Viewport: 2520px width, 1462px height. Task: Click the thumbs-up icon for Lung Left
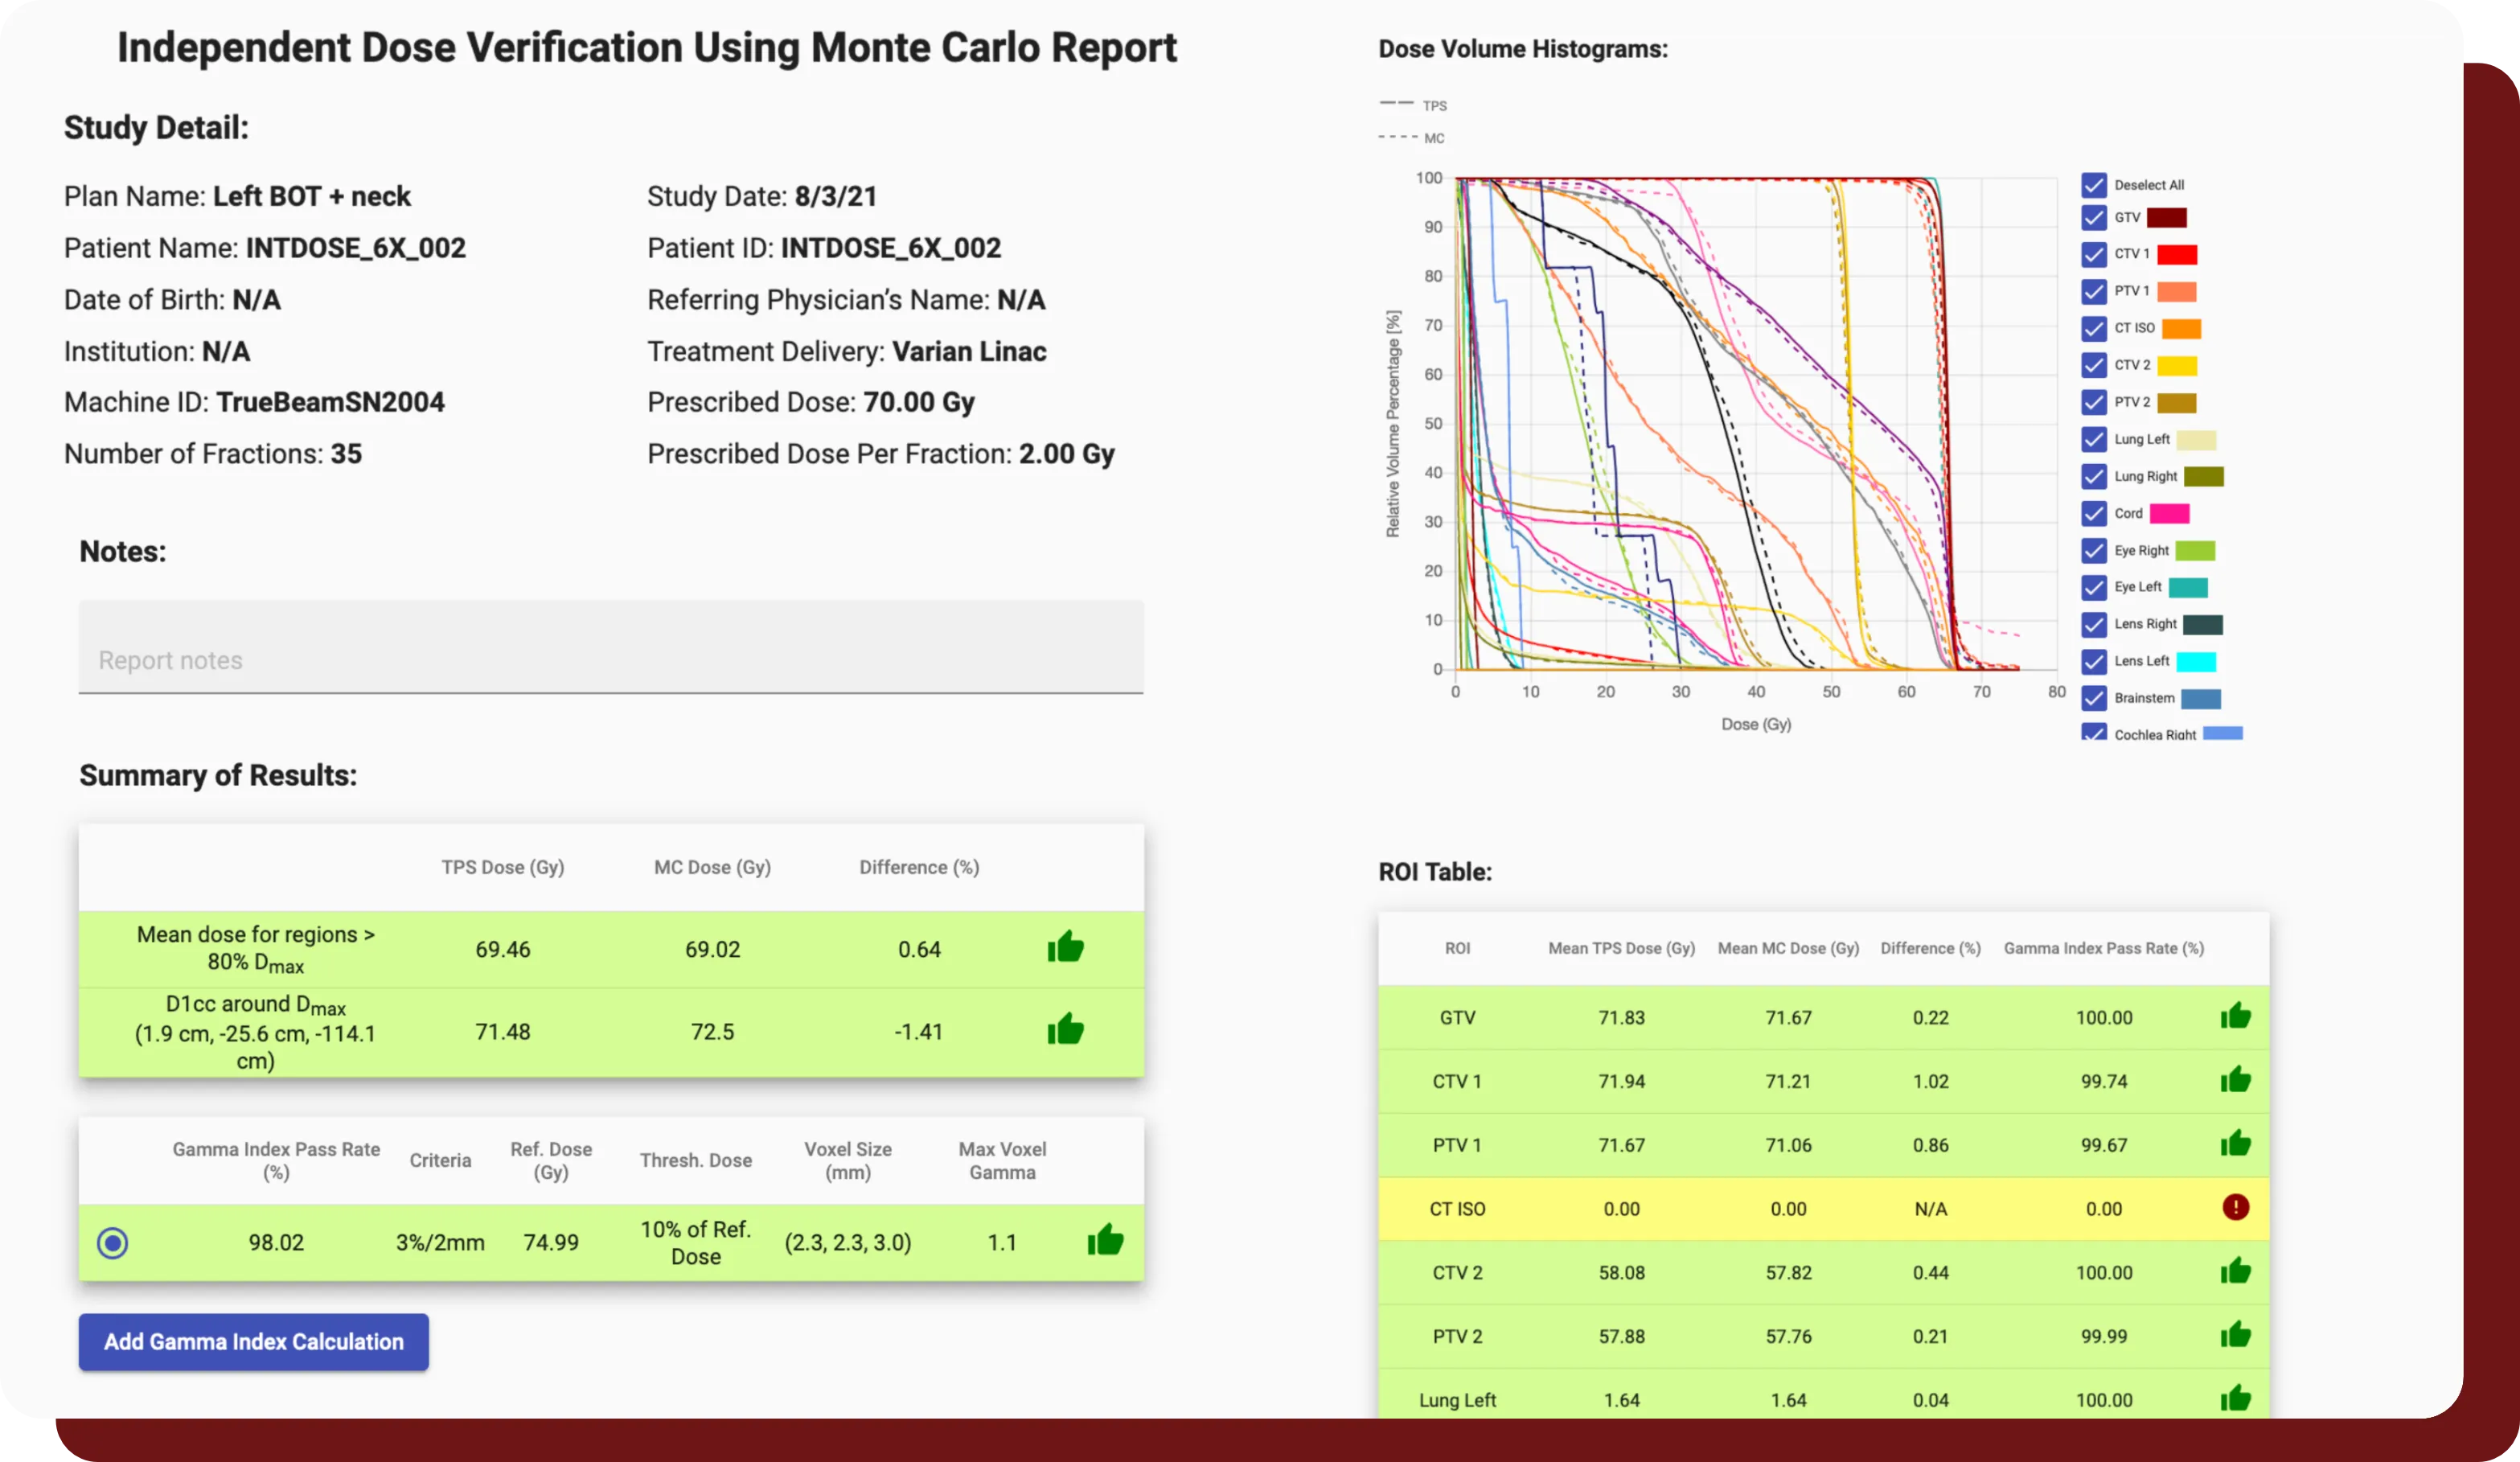[2237, 1399]
